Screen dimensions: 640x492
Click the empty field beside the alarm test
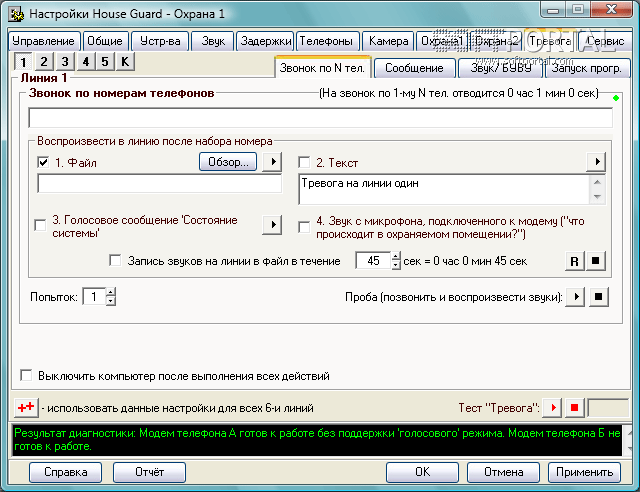click(x=608, y=407)
